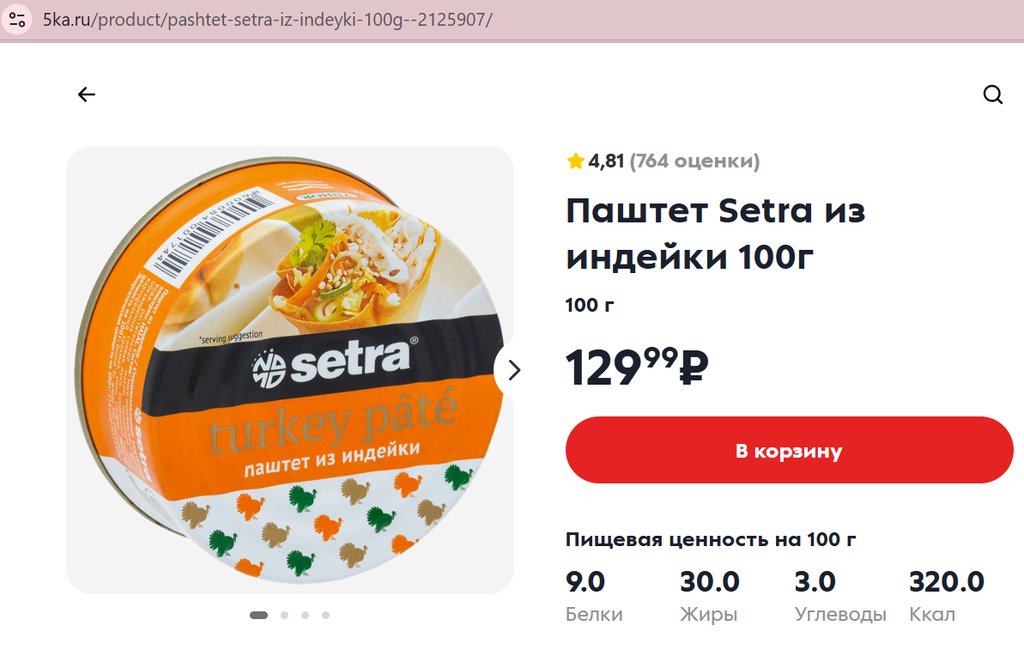Add the product with "В корзину" button
This screenshot has width=1024, height=650.
pos(789,451)
